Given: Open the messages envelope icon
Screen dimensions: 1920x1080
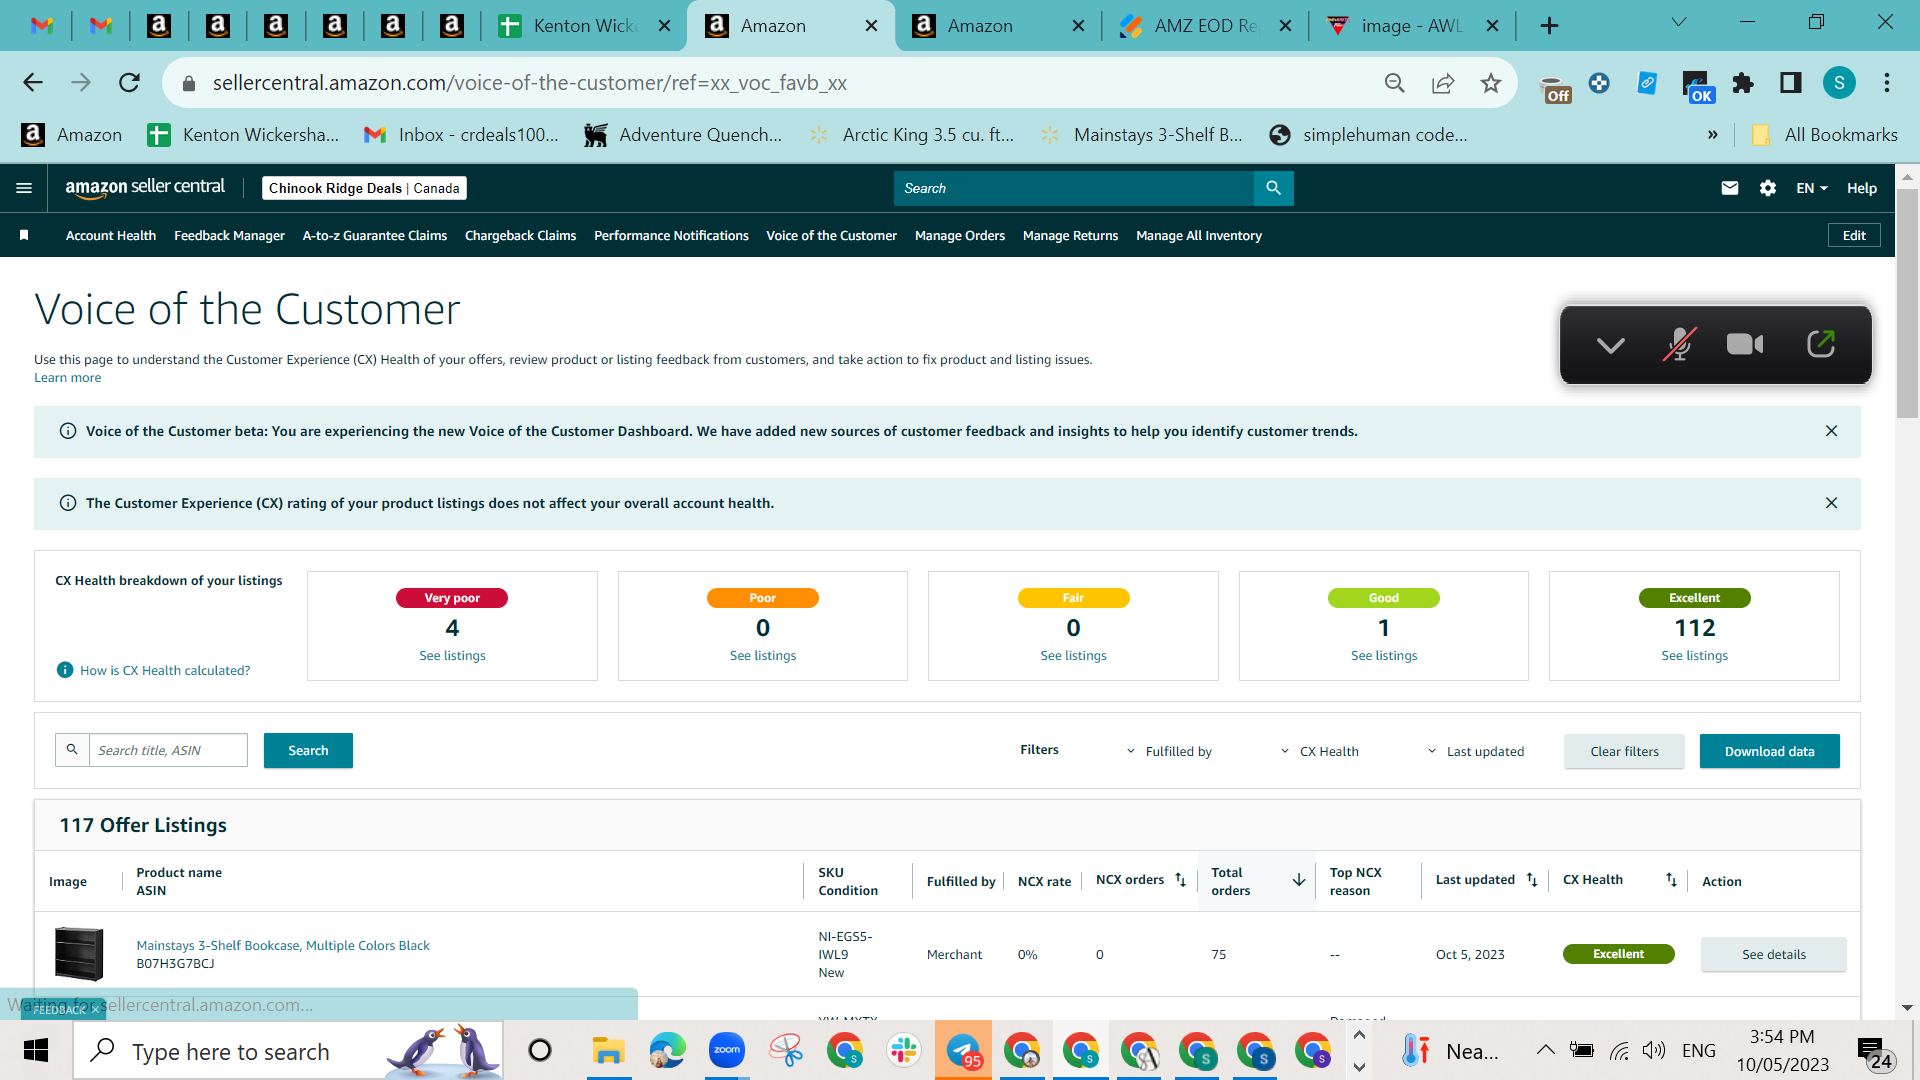Looking at the screenshot, I should click(x=1730, y=188).
